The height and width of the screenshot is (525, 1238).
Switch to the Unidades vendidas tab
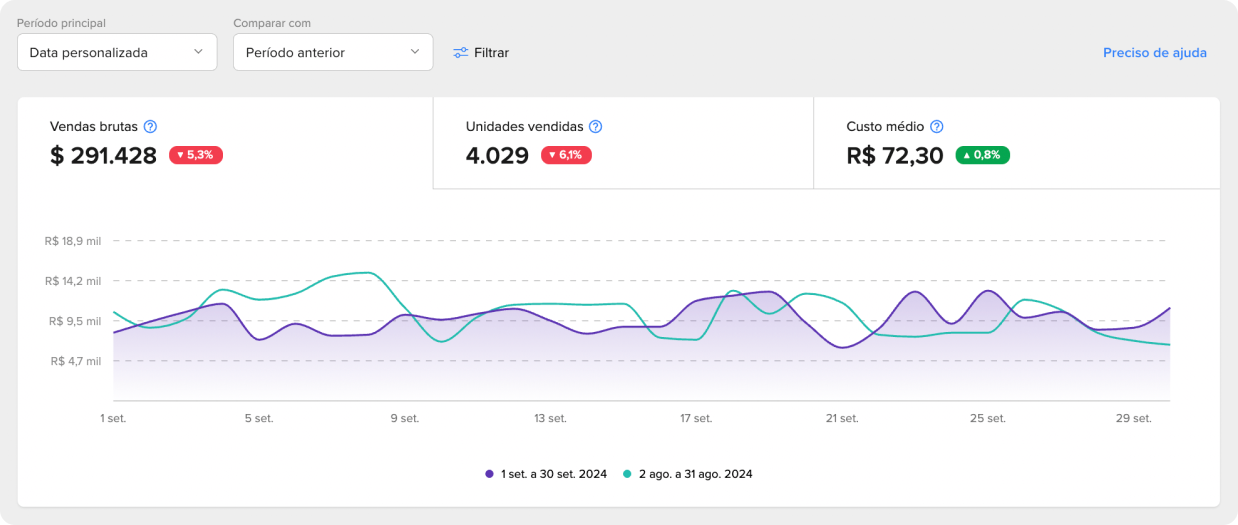click(x=623, y=143)
